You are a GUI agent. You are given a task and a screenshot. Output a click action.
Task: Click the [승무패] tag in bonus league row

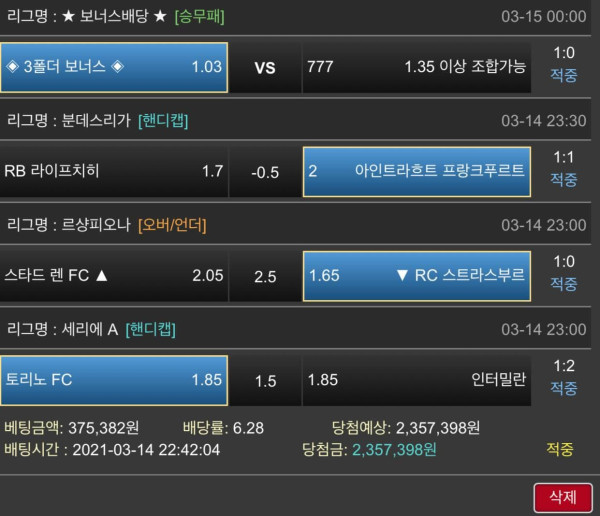coord(199,16)
